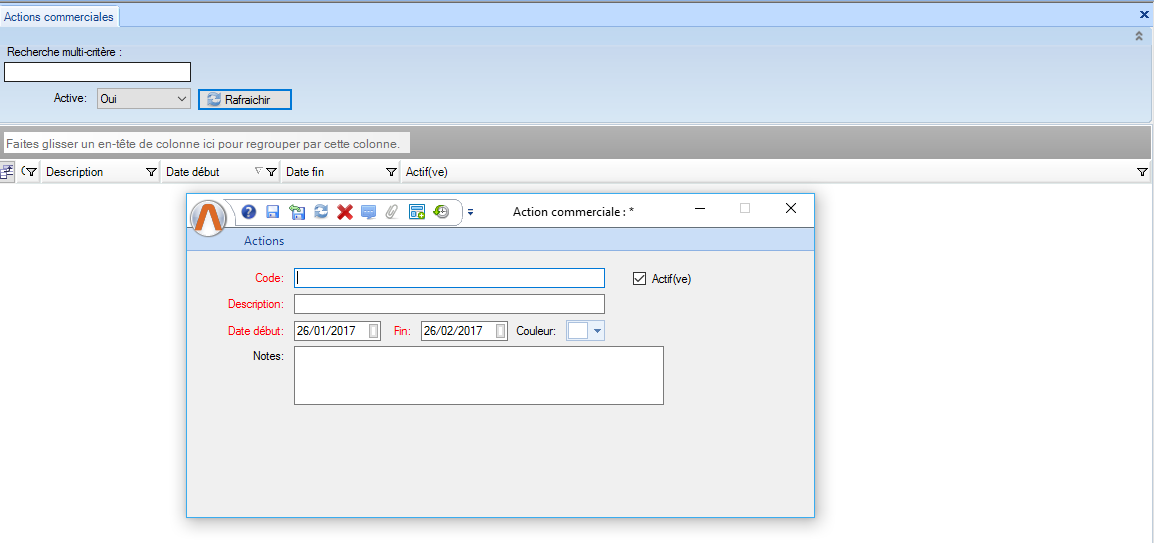Click the refresh arrows icon in the dialog toolbar
1154x543 pixels.
(x=321, y=212)
